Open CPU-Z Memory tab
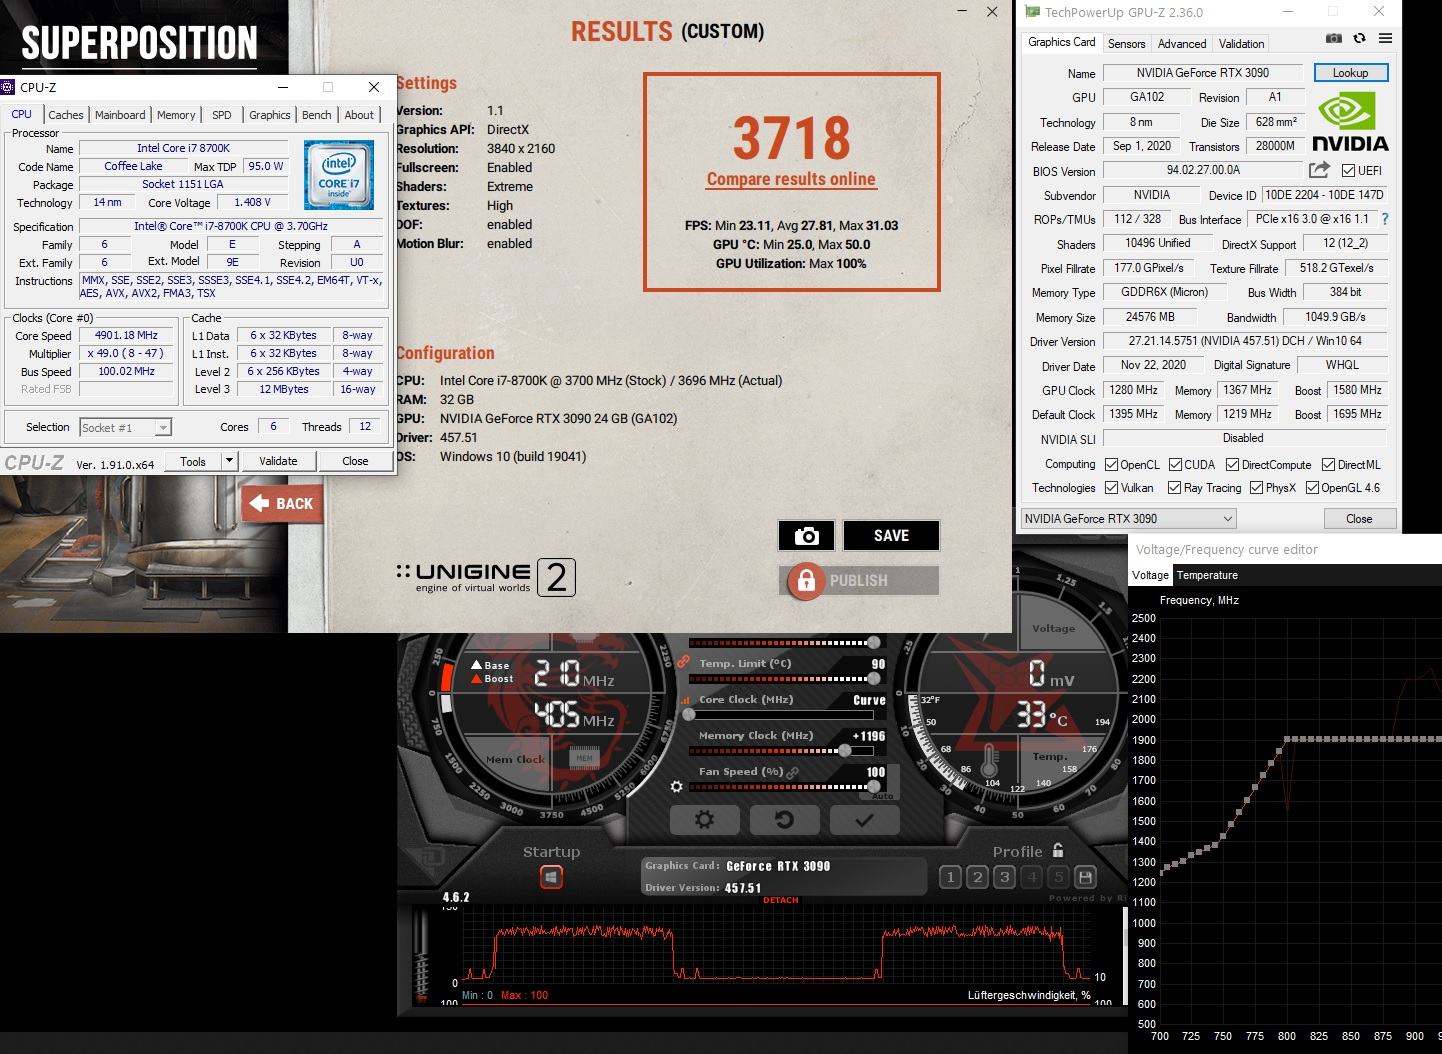 pos(176,115)
